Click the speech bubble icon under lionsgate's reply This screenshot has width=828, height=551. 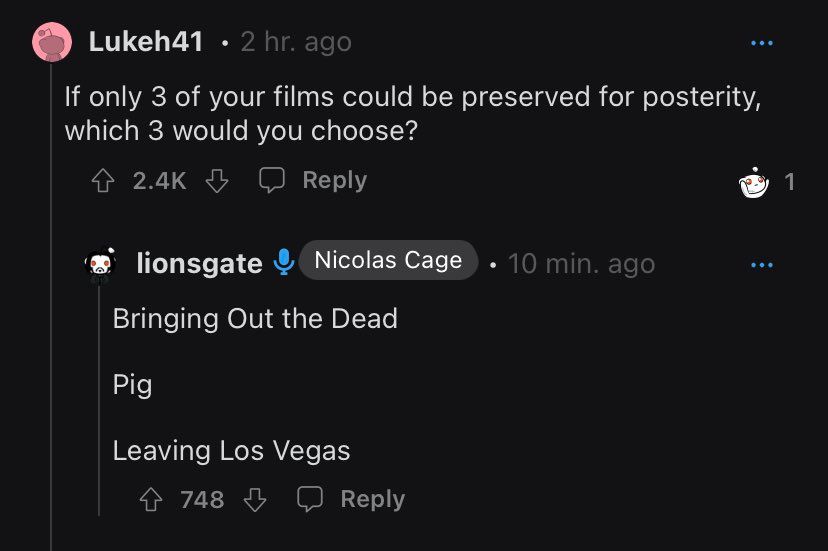(310, 499)
